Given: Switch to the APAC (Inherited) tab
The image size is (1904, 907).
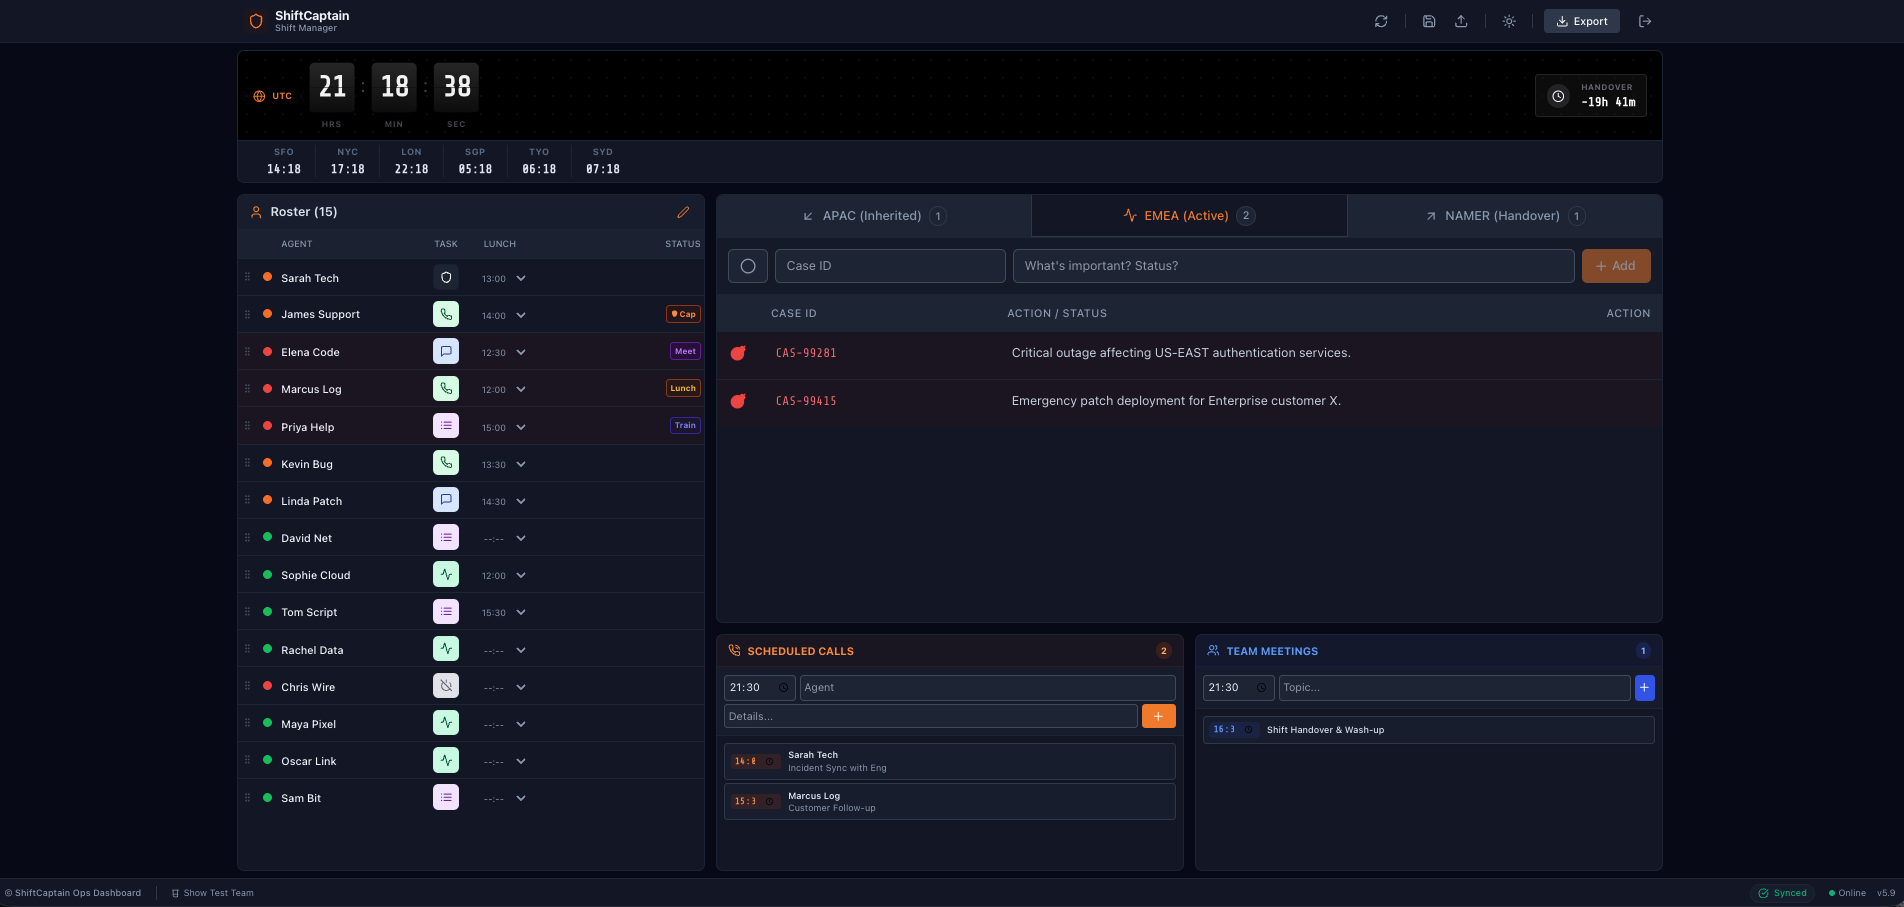Looking at the screenshot, I should pos(873,216).
